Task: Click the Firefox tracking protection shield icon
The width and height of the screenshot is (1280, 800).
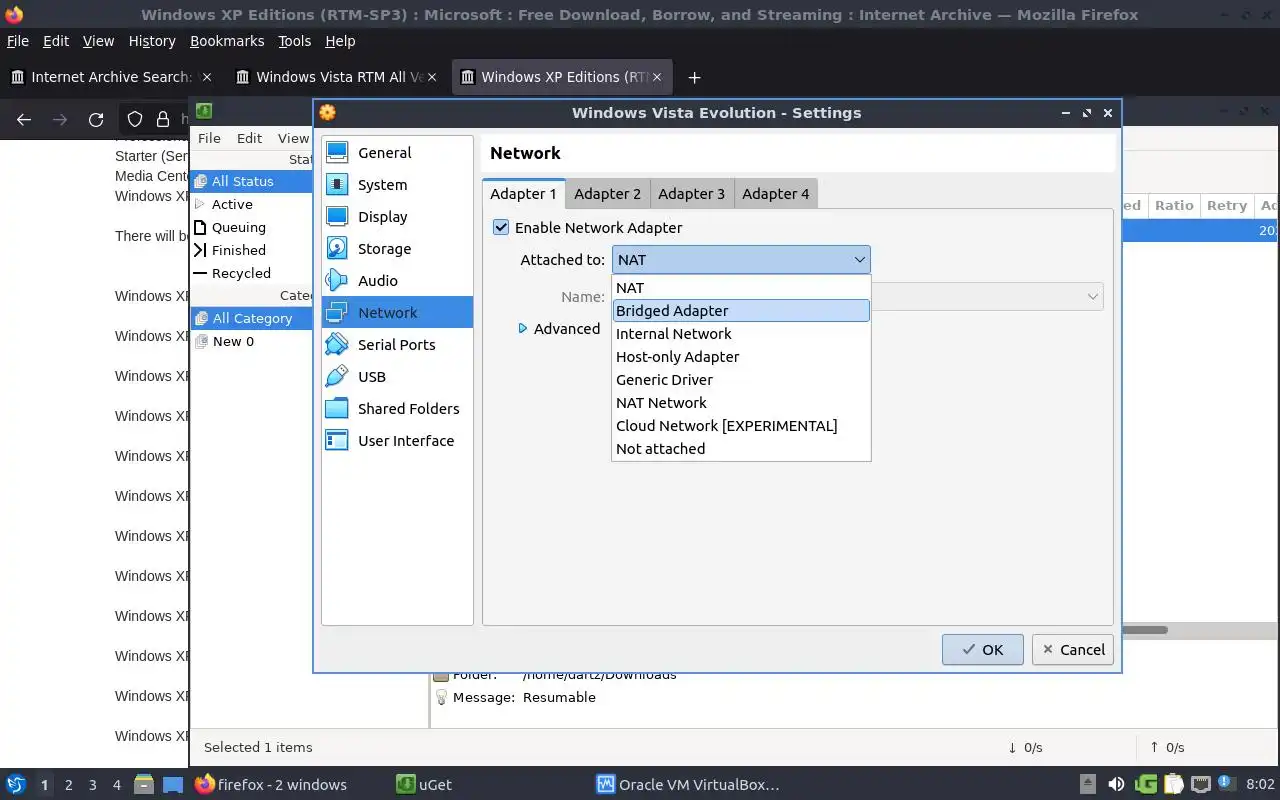Action: [135, 119]
